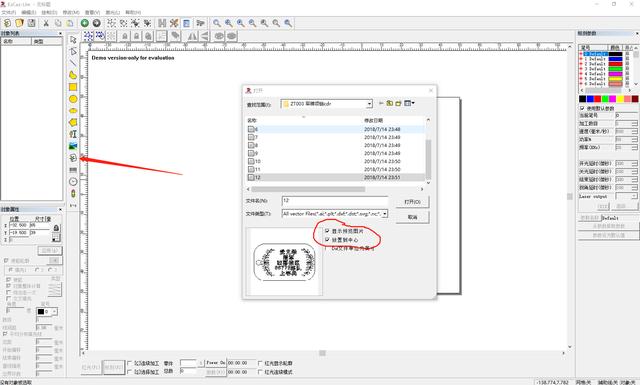Screen dimensions: 640x385
Task: Click the green circular plus toolbar icon
Action: click(x=84, y=23)
